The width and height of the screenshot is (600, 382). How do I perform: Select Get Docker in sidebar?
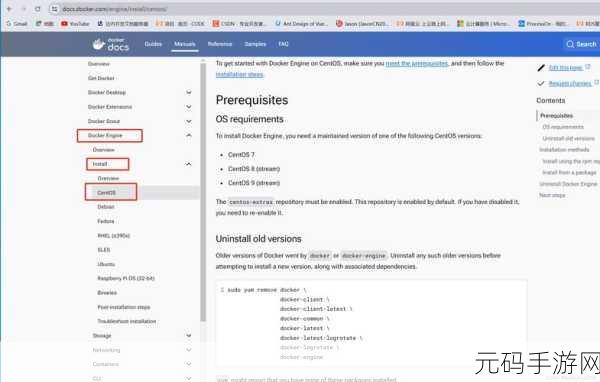[101, 78]
